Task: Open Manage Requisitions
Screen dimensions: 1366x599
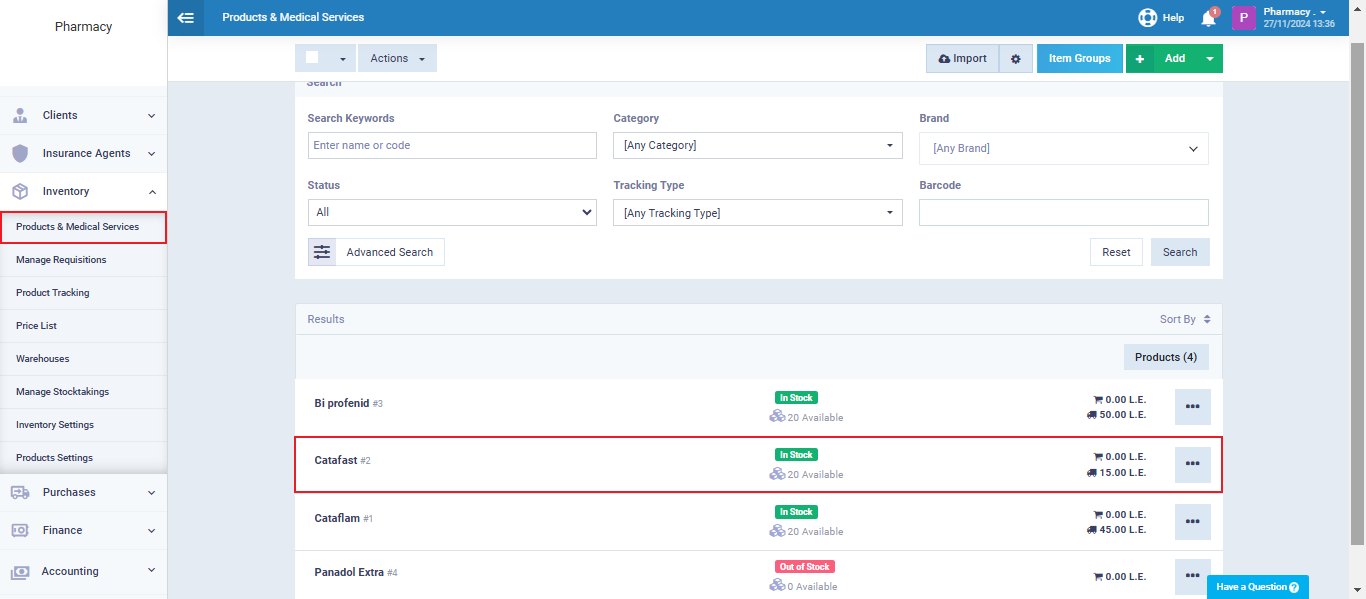Action: pos(83,260)
